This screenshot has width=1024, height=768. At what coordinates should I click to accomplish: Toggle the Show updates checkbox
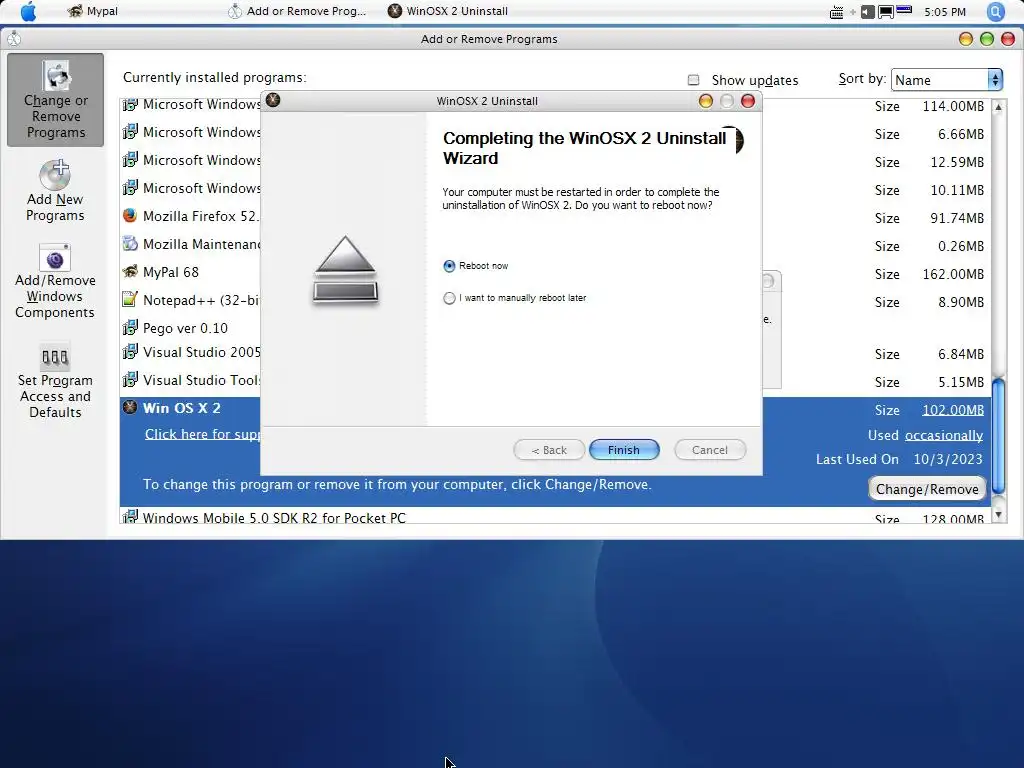pos(694,80)
